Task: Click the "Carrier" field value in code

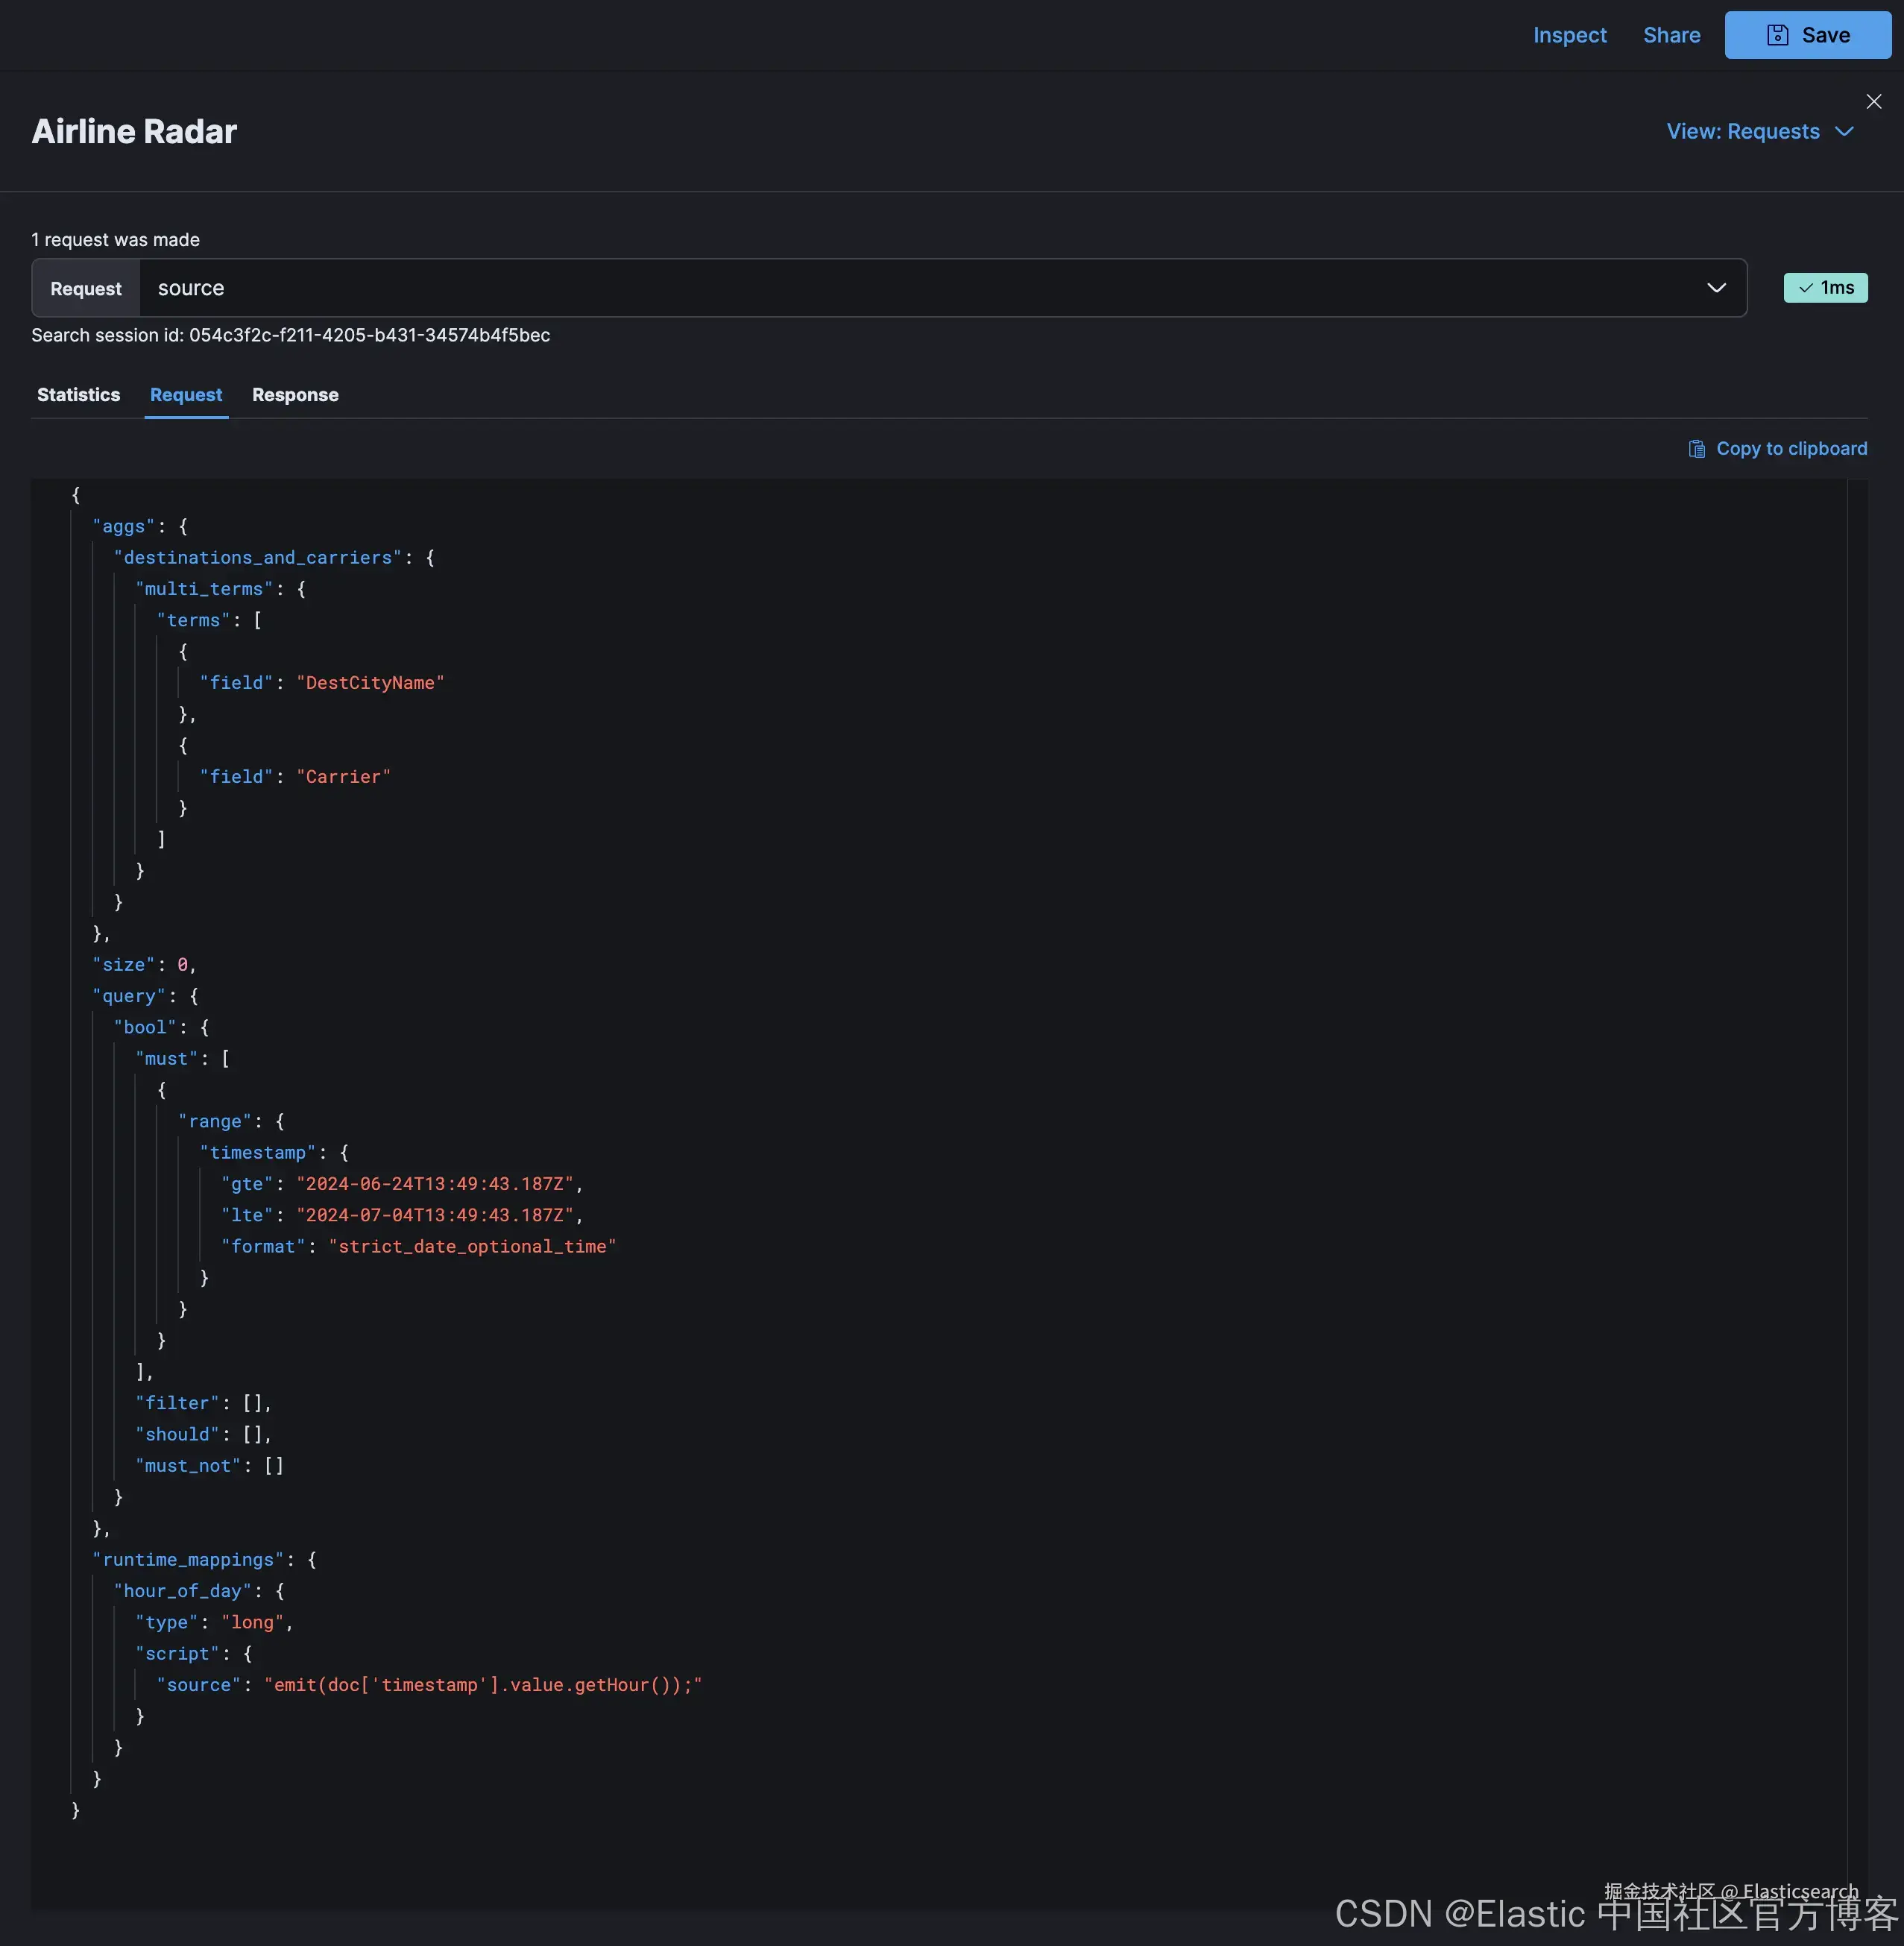Action: pyautogui.click(x=343, y=777)
